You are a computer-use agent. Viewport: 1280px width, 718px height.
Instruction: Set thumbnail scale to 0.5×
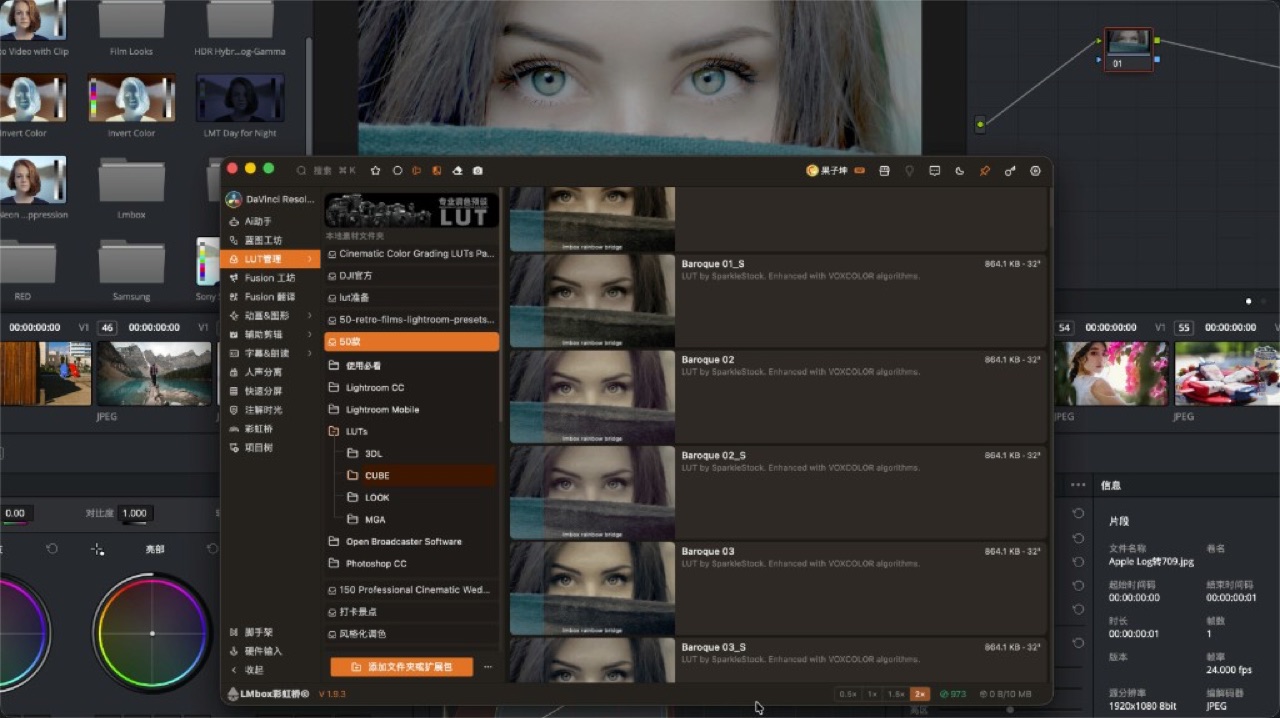(x=848, y=694)
